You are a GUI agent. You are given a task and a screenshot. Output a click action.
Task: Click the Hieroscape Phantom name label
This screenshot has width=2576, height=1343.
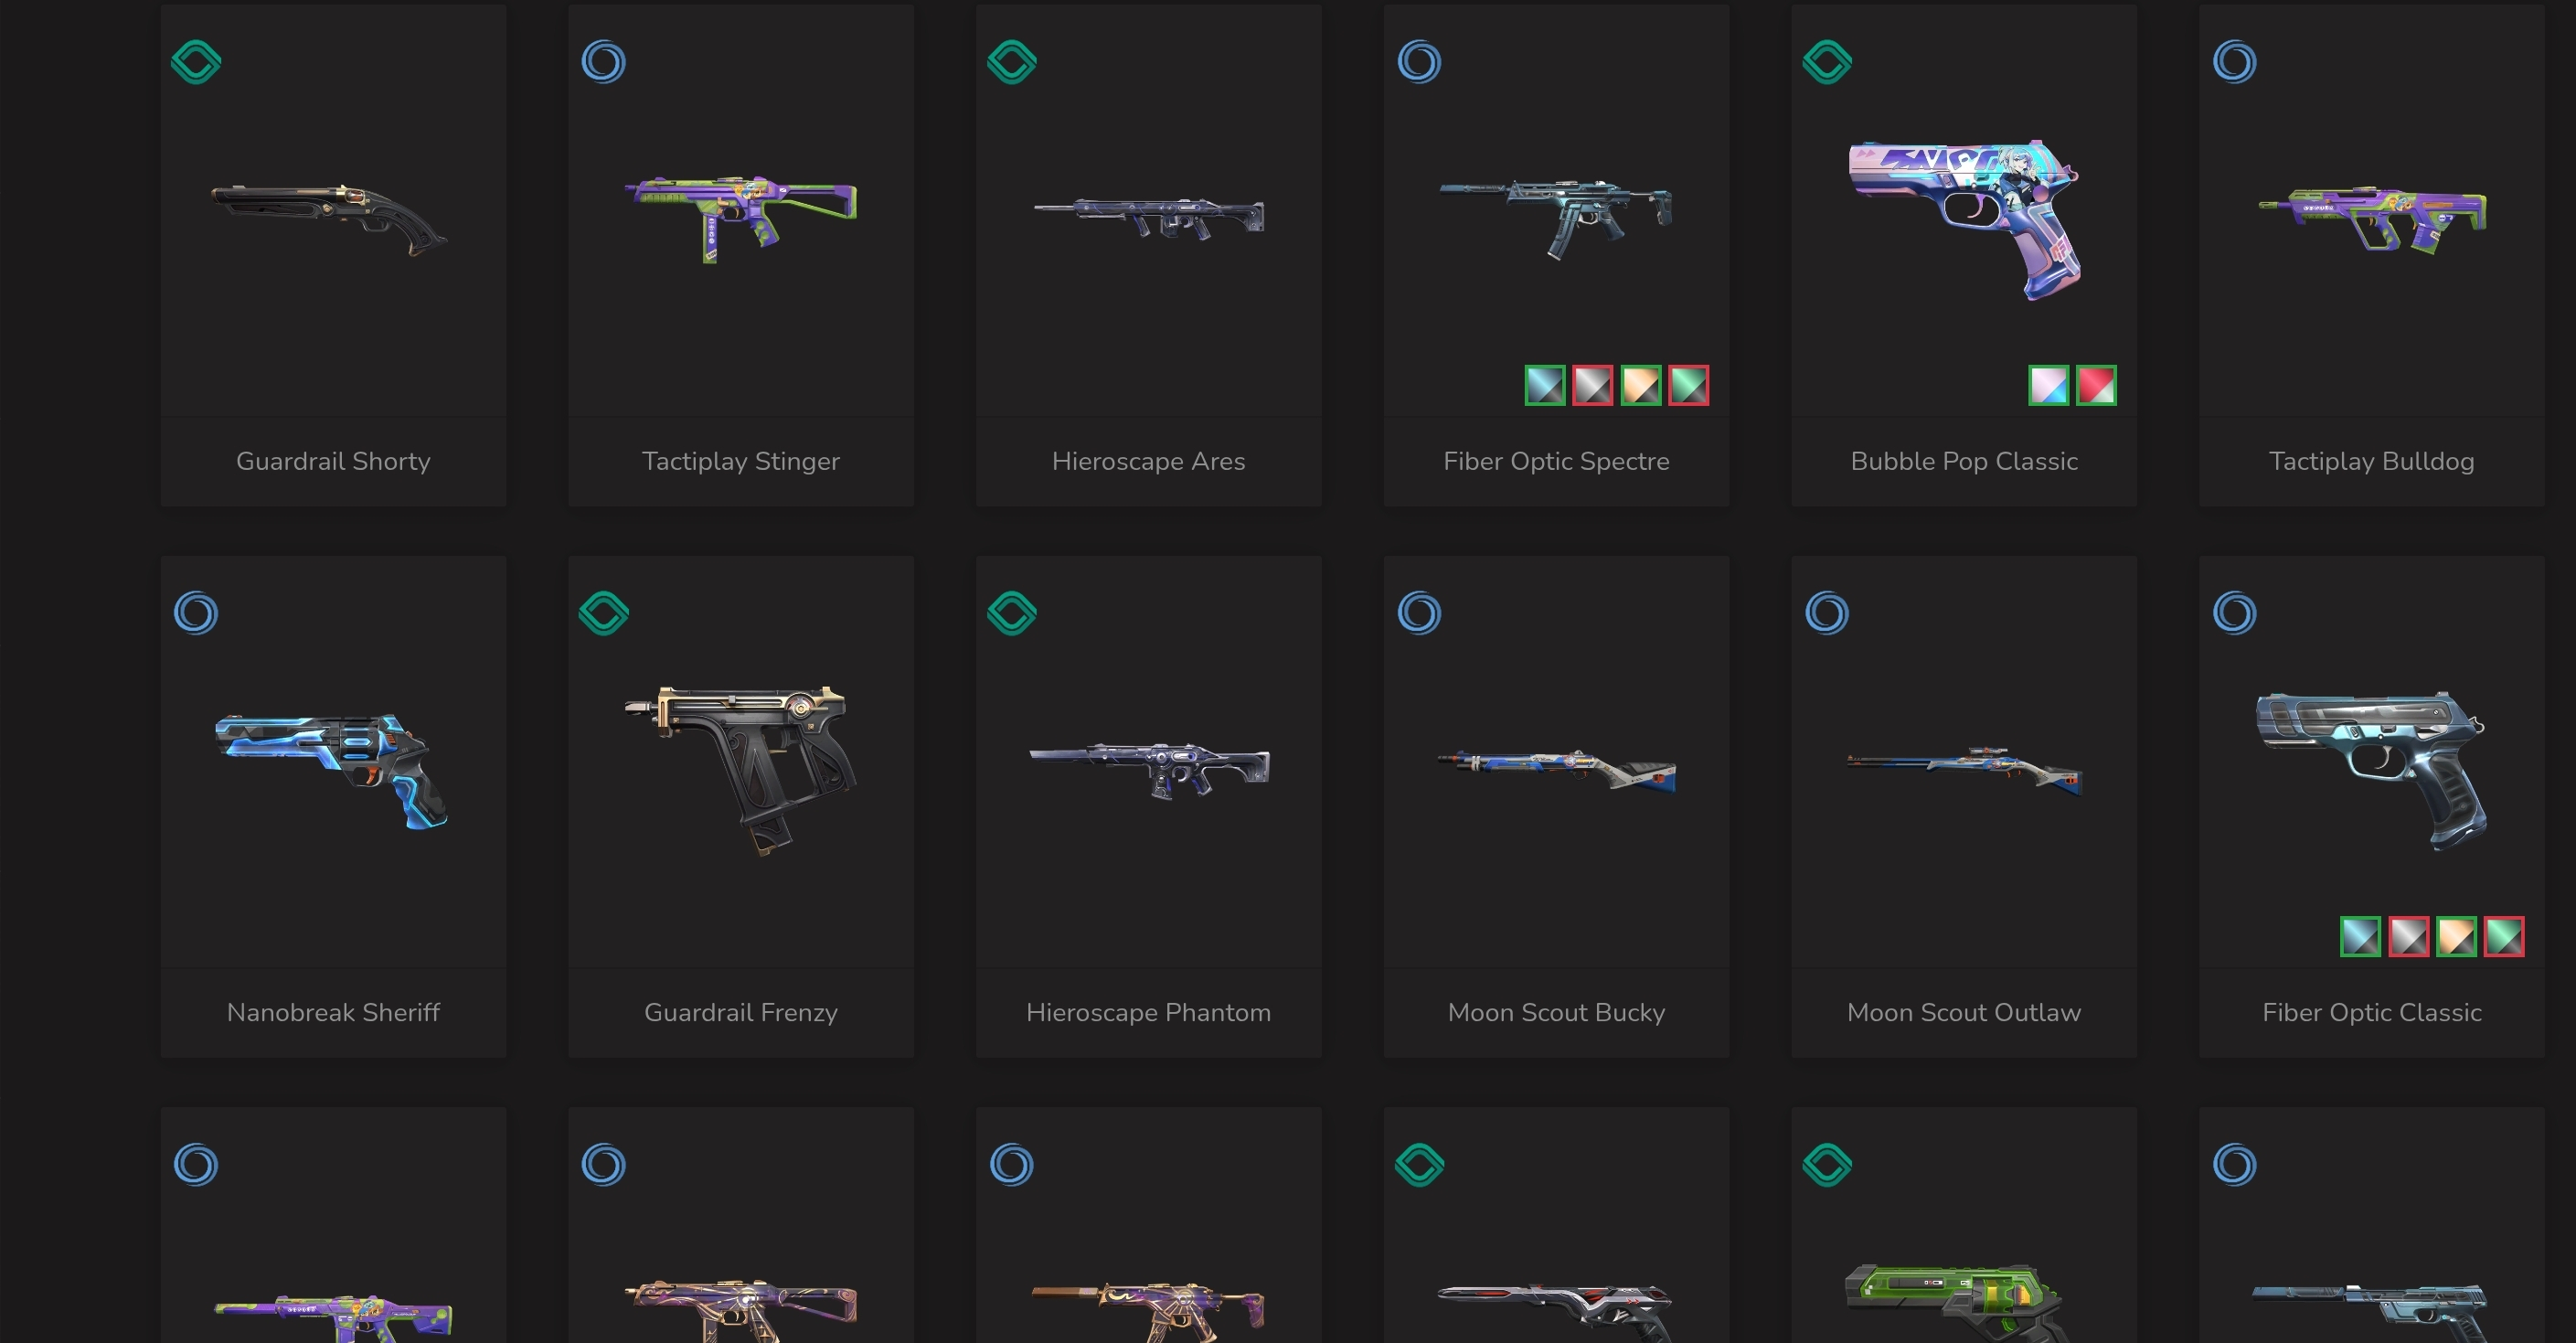tap(1148, 1012)
